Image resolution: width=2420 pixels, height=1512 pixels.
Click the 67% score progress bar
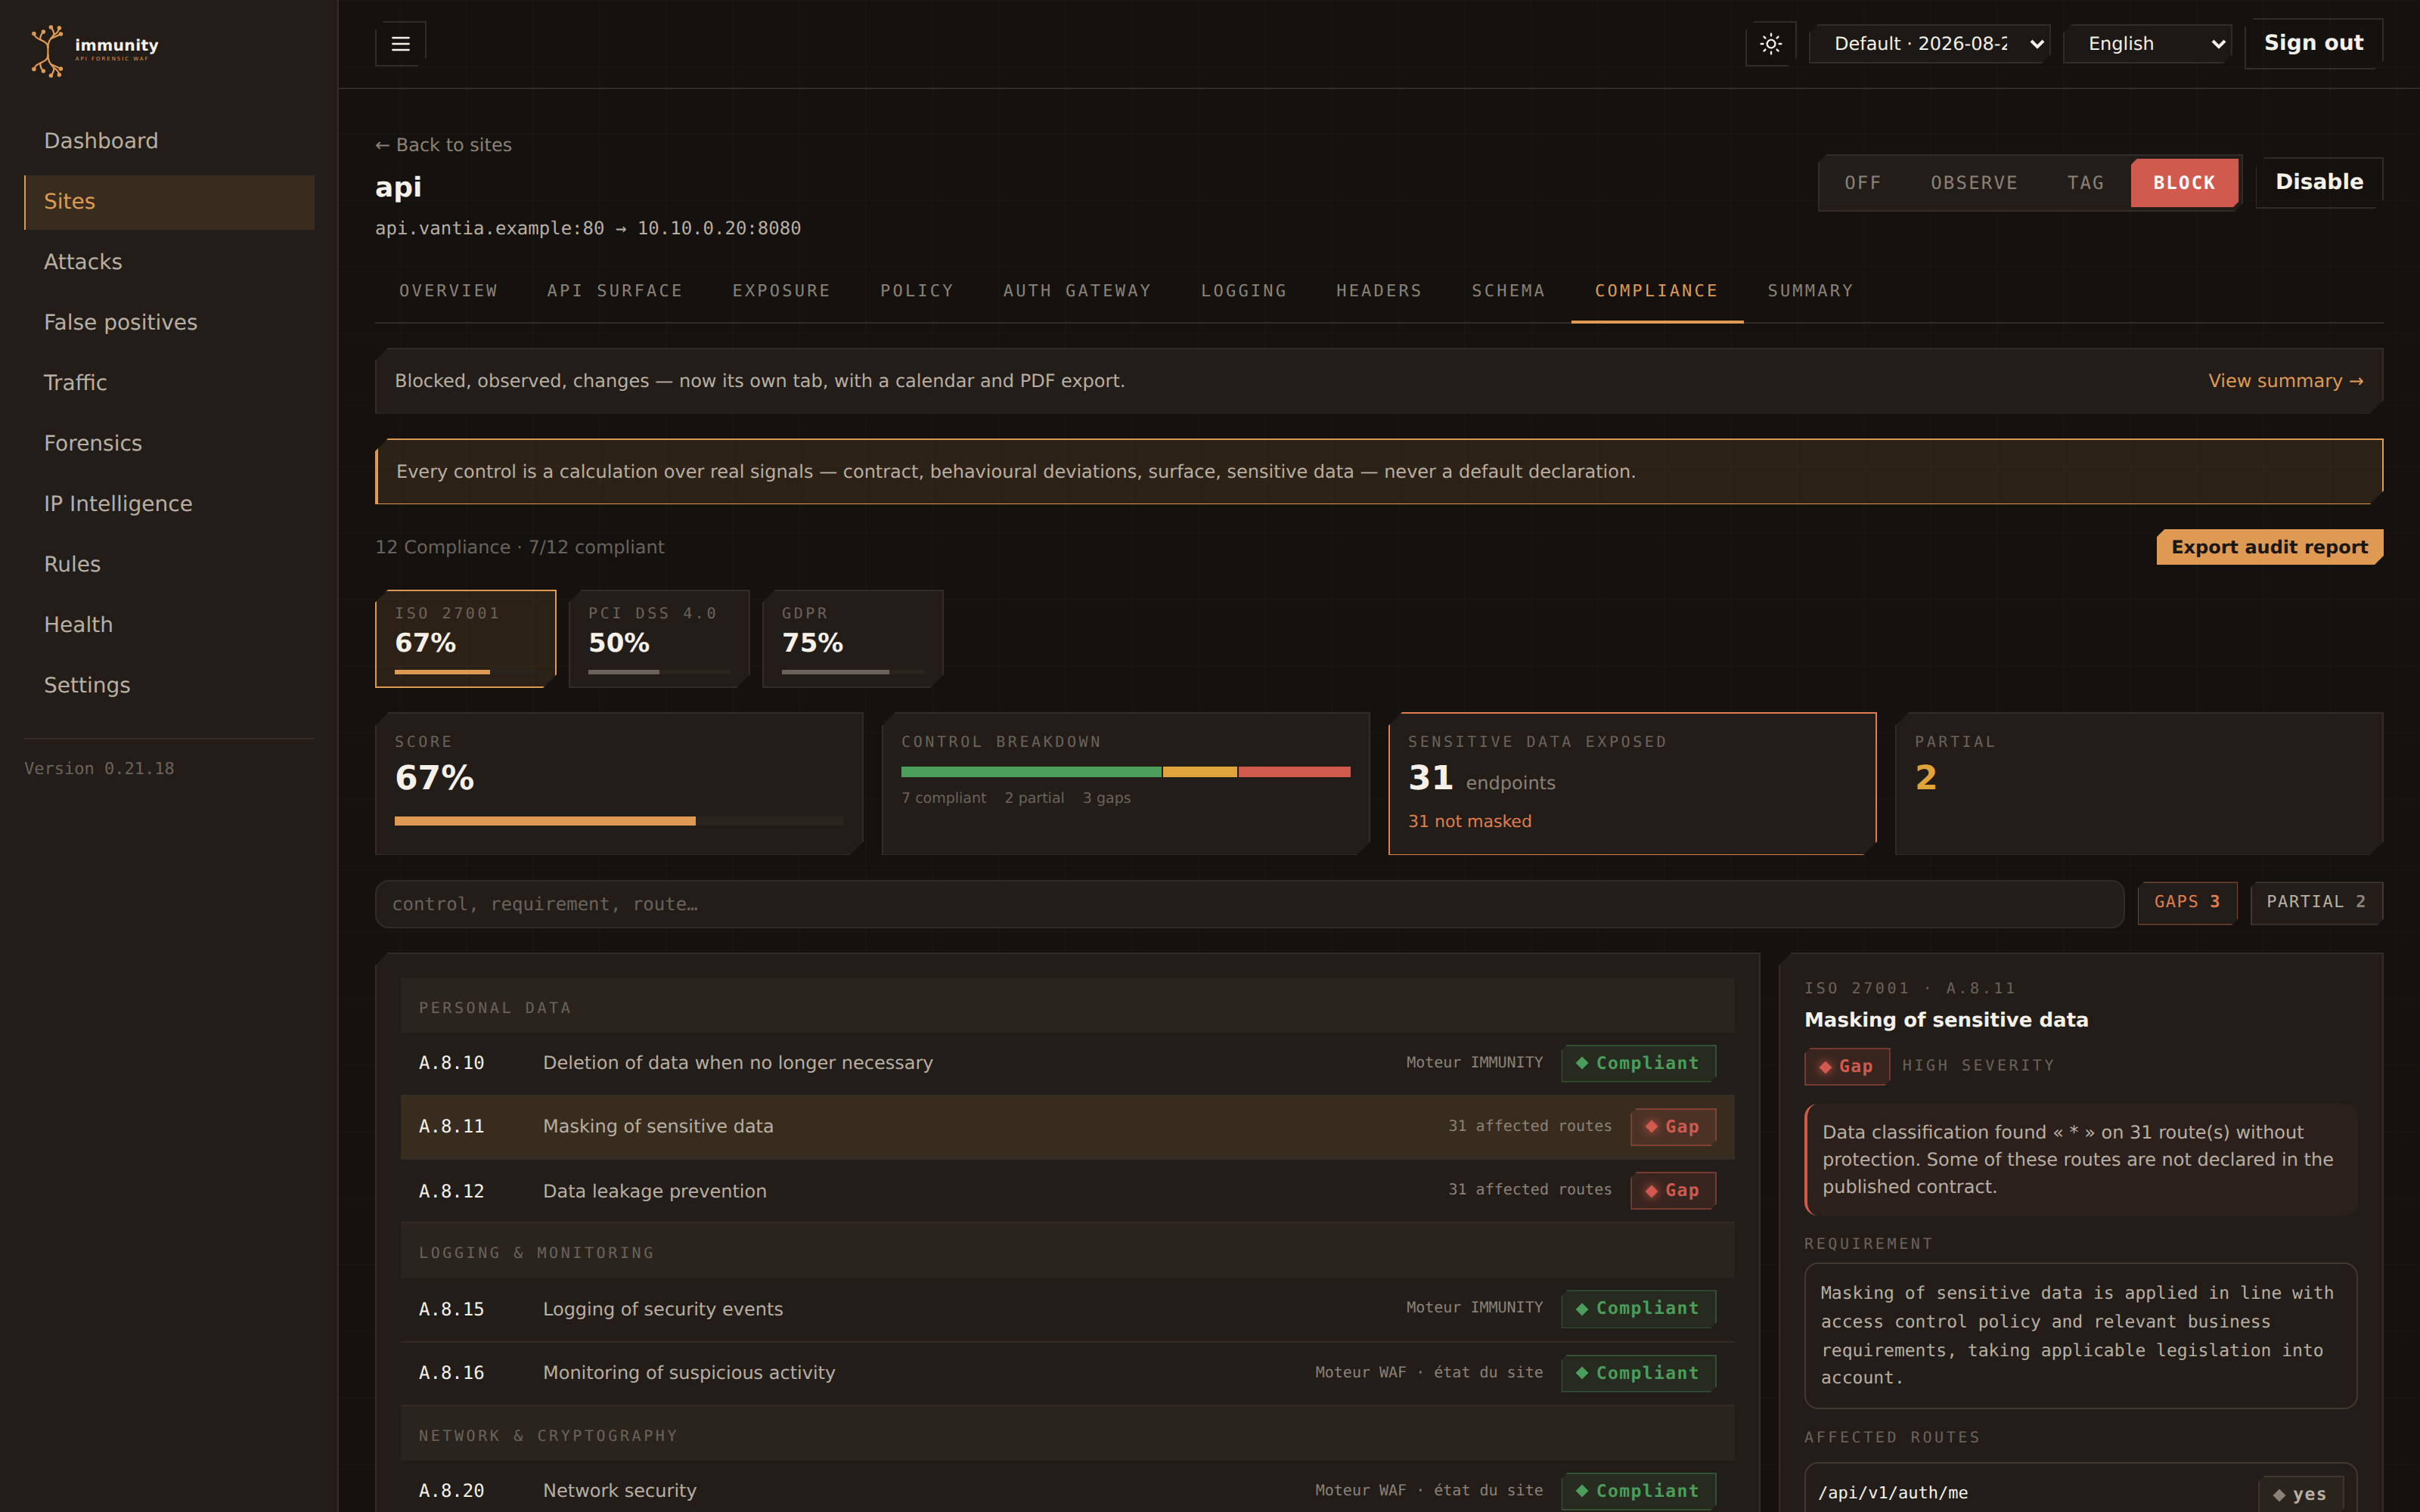(619, 821)
